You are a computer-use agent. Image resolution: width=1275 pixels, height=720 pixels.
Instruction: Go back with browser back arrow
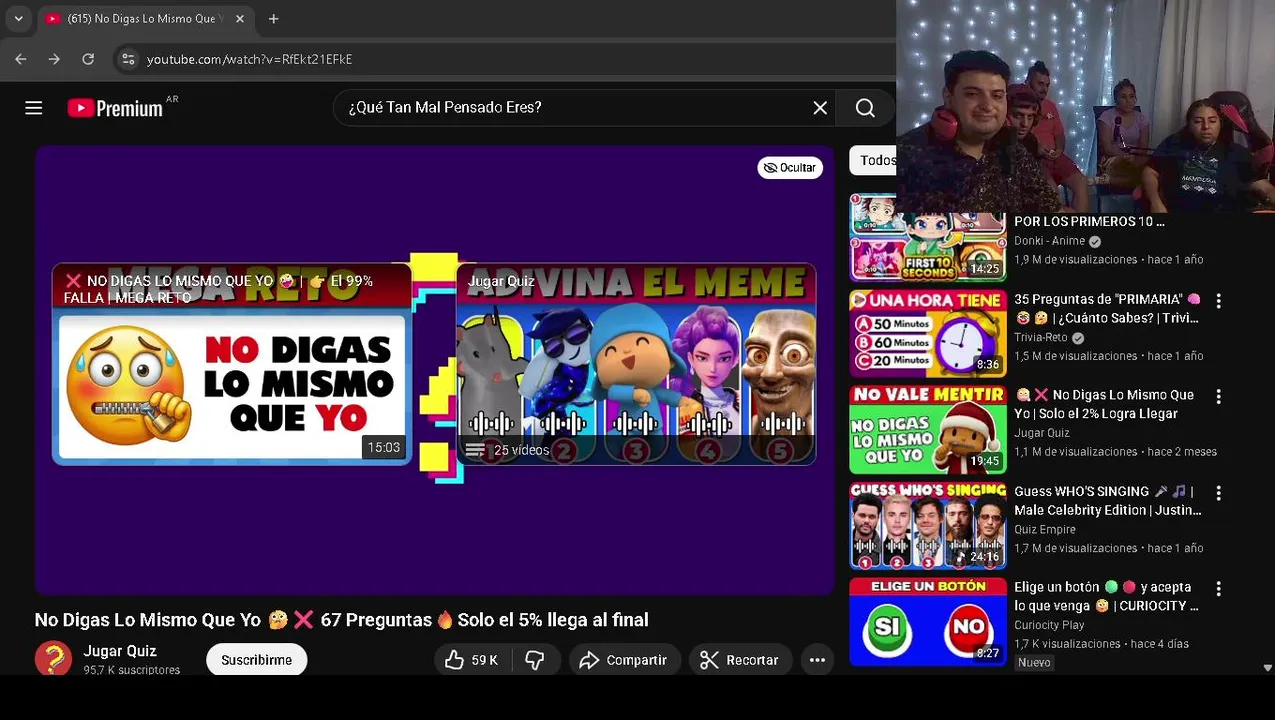pos(21,59)
